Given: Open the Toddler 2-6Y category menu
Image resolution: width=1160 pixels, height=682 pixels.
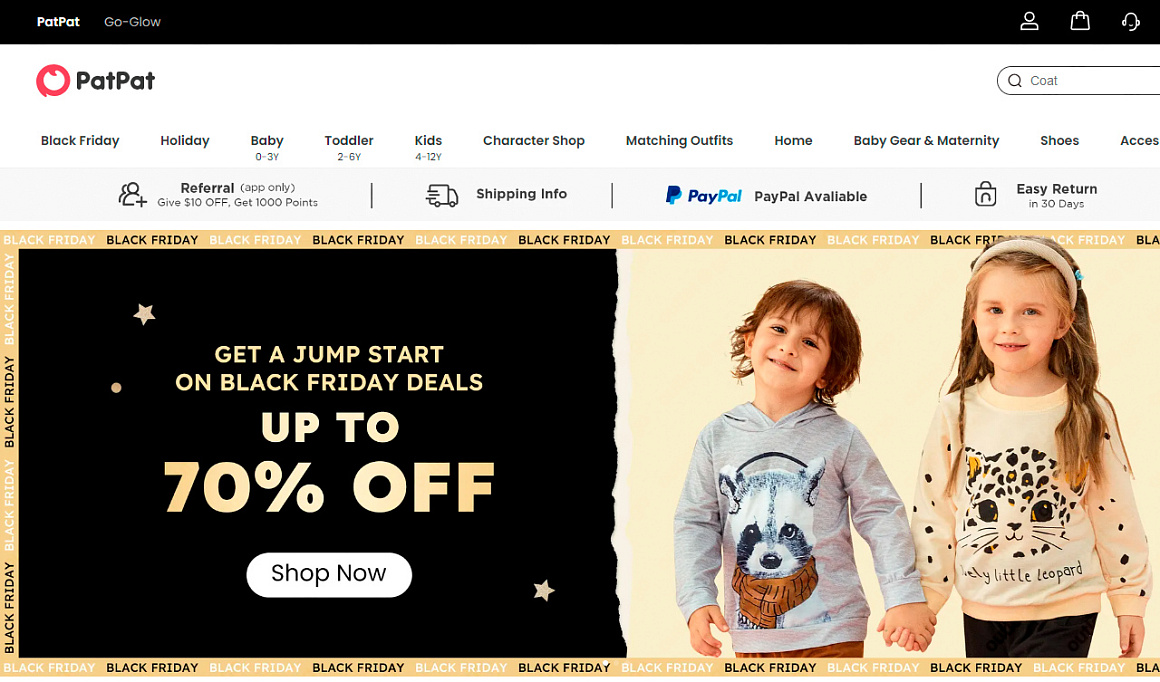Looking at the screenshot, I should tap(348, 147).
